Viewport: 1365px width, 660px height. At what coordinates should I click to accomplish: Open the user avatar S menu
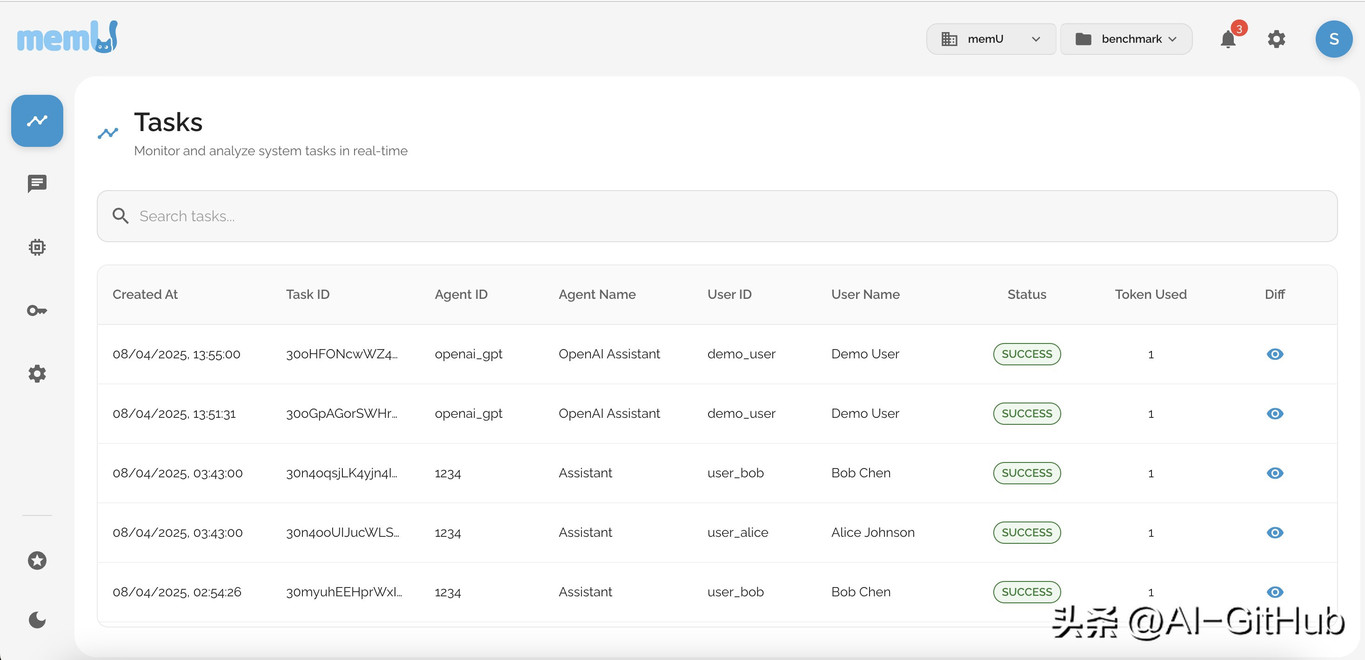pyautogui.click(x=1333, y=39)
